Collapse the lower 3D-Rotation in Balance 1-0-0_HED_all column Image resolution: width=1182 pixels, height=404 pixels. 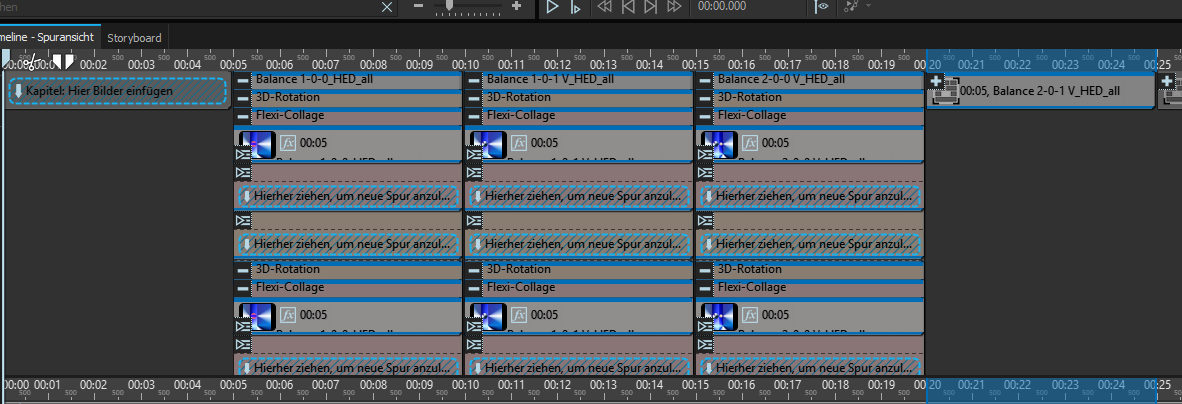pyautogui.click(x=242, y=271)
